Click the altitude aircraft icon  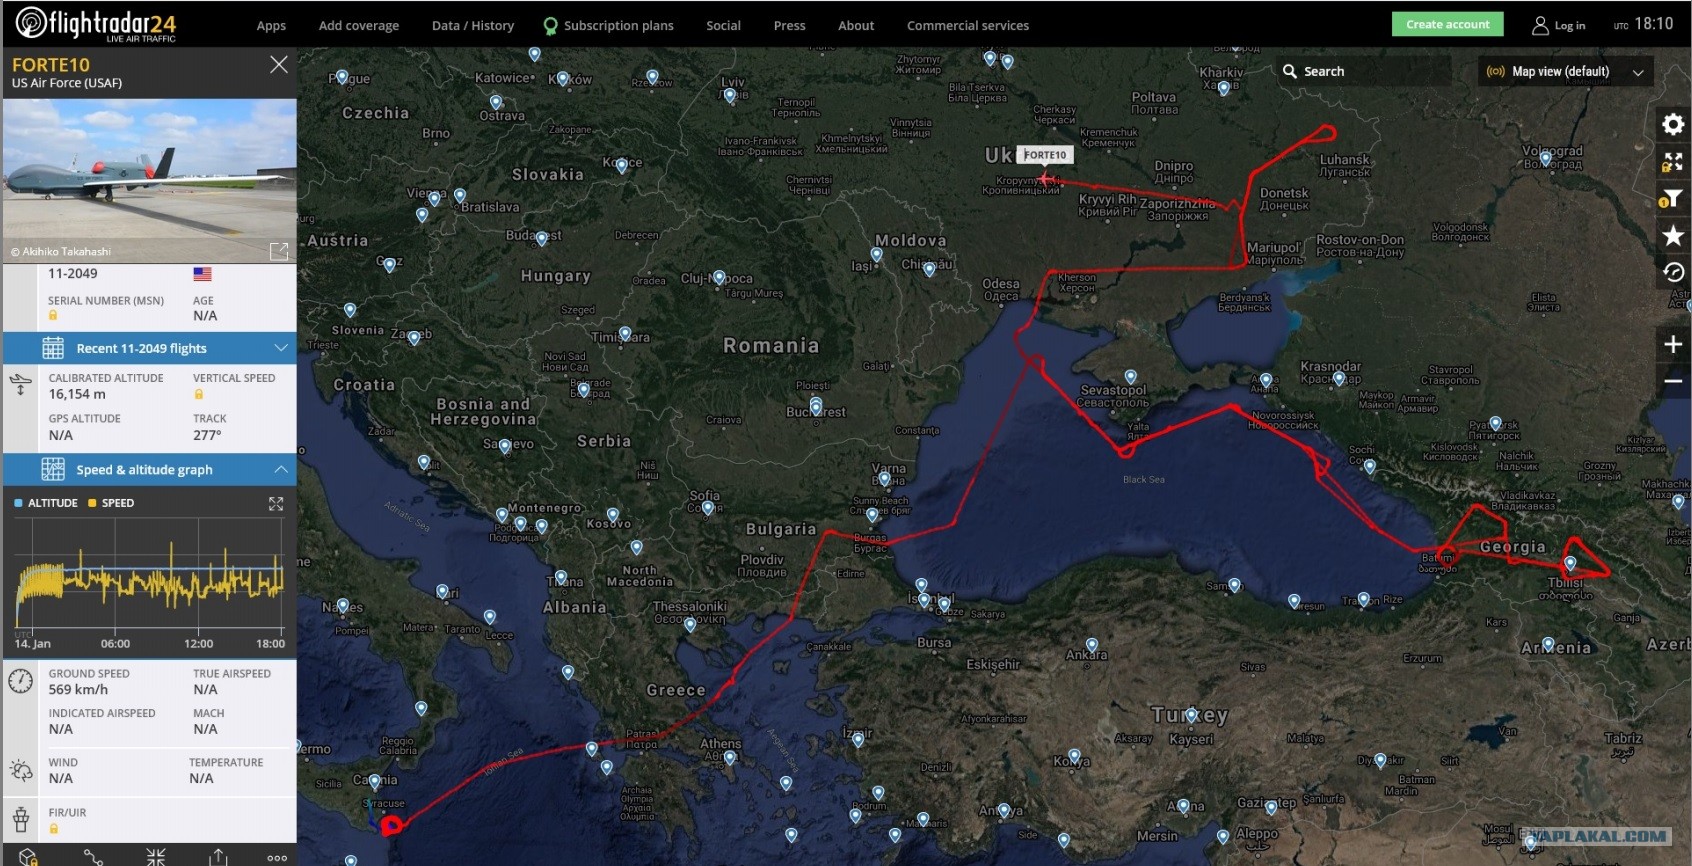(x=20, y=385)
